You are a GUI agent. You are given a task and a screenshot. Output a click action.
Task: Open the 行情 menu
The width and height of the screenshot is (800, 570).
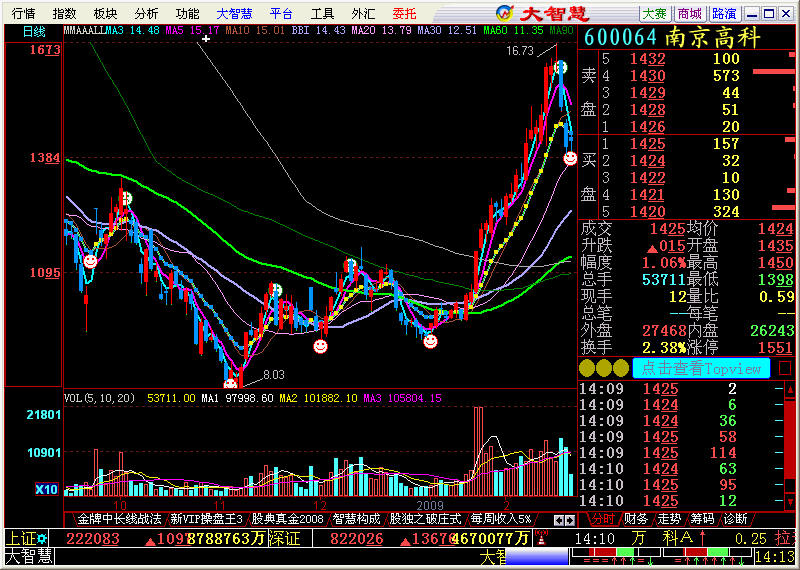23,13
